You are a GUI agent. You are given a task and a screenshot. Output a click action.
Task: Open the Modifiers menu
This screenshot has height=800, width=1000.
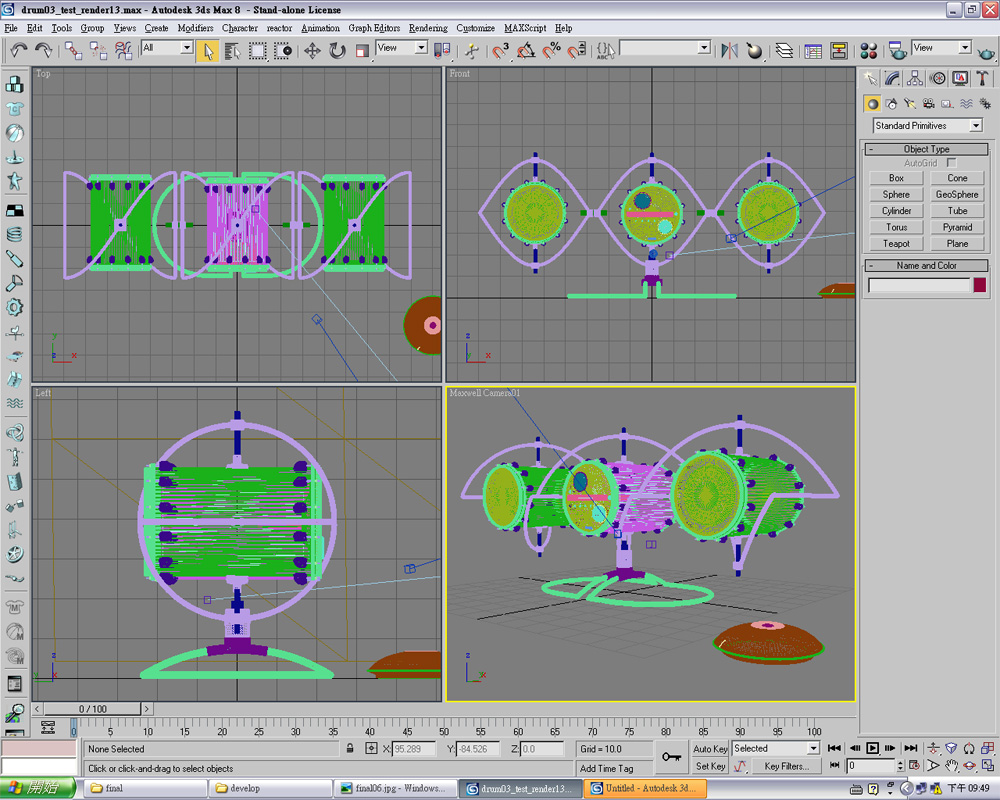click(195, 28)
